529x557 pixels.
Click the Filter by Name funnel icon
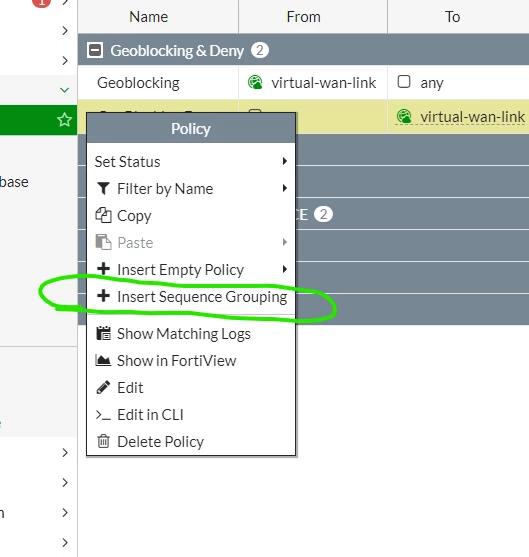coord(103,189)
